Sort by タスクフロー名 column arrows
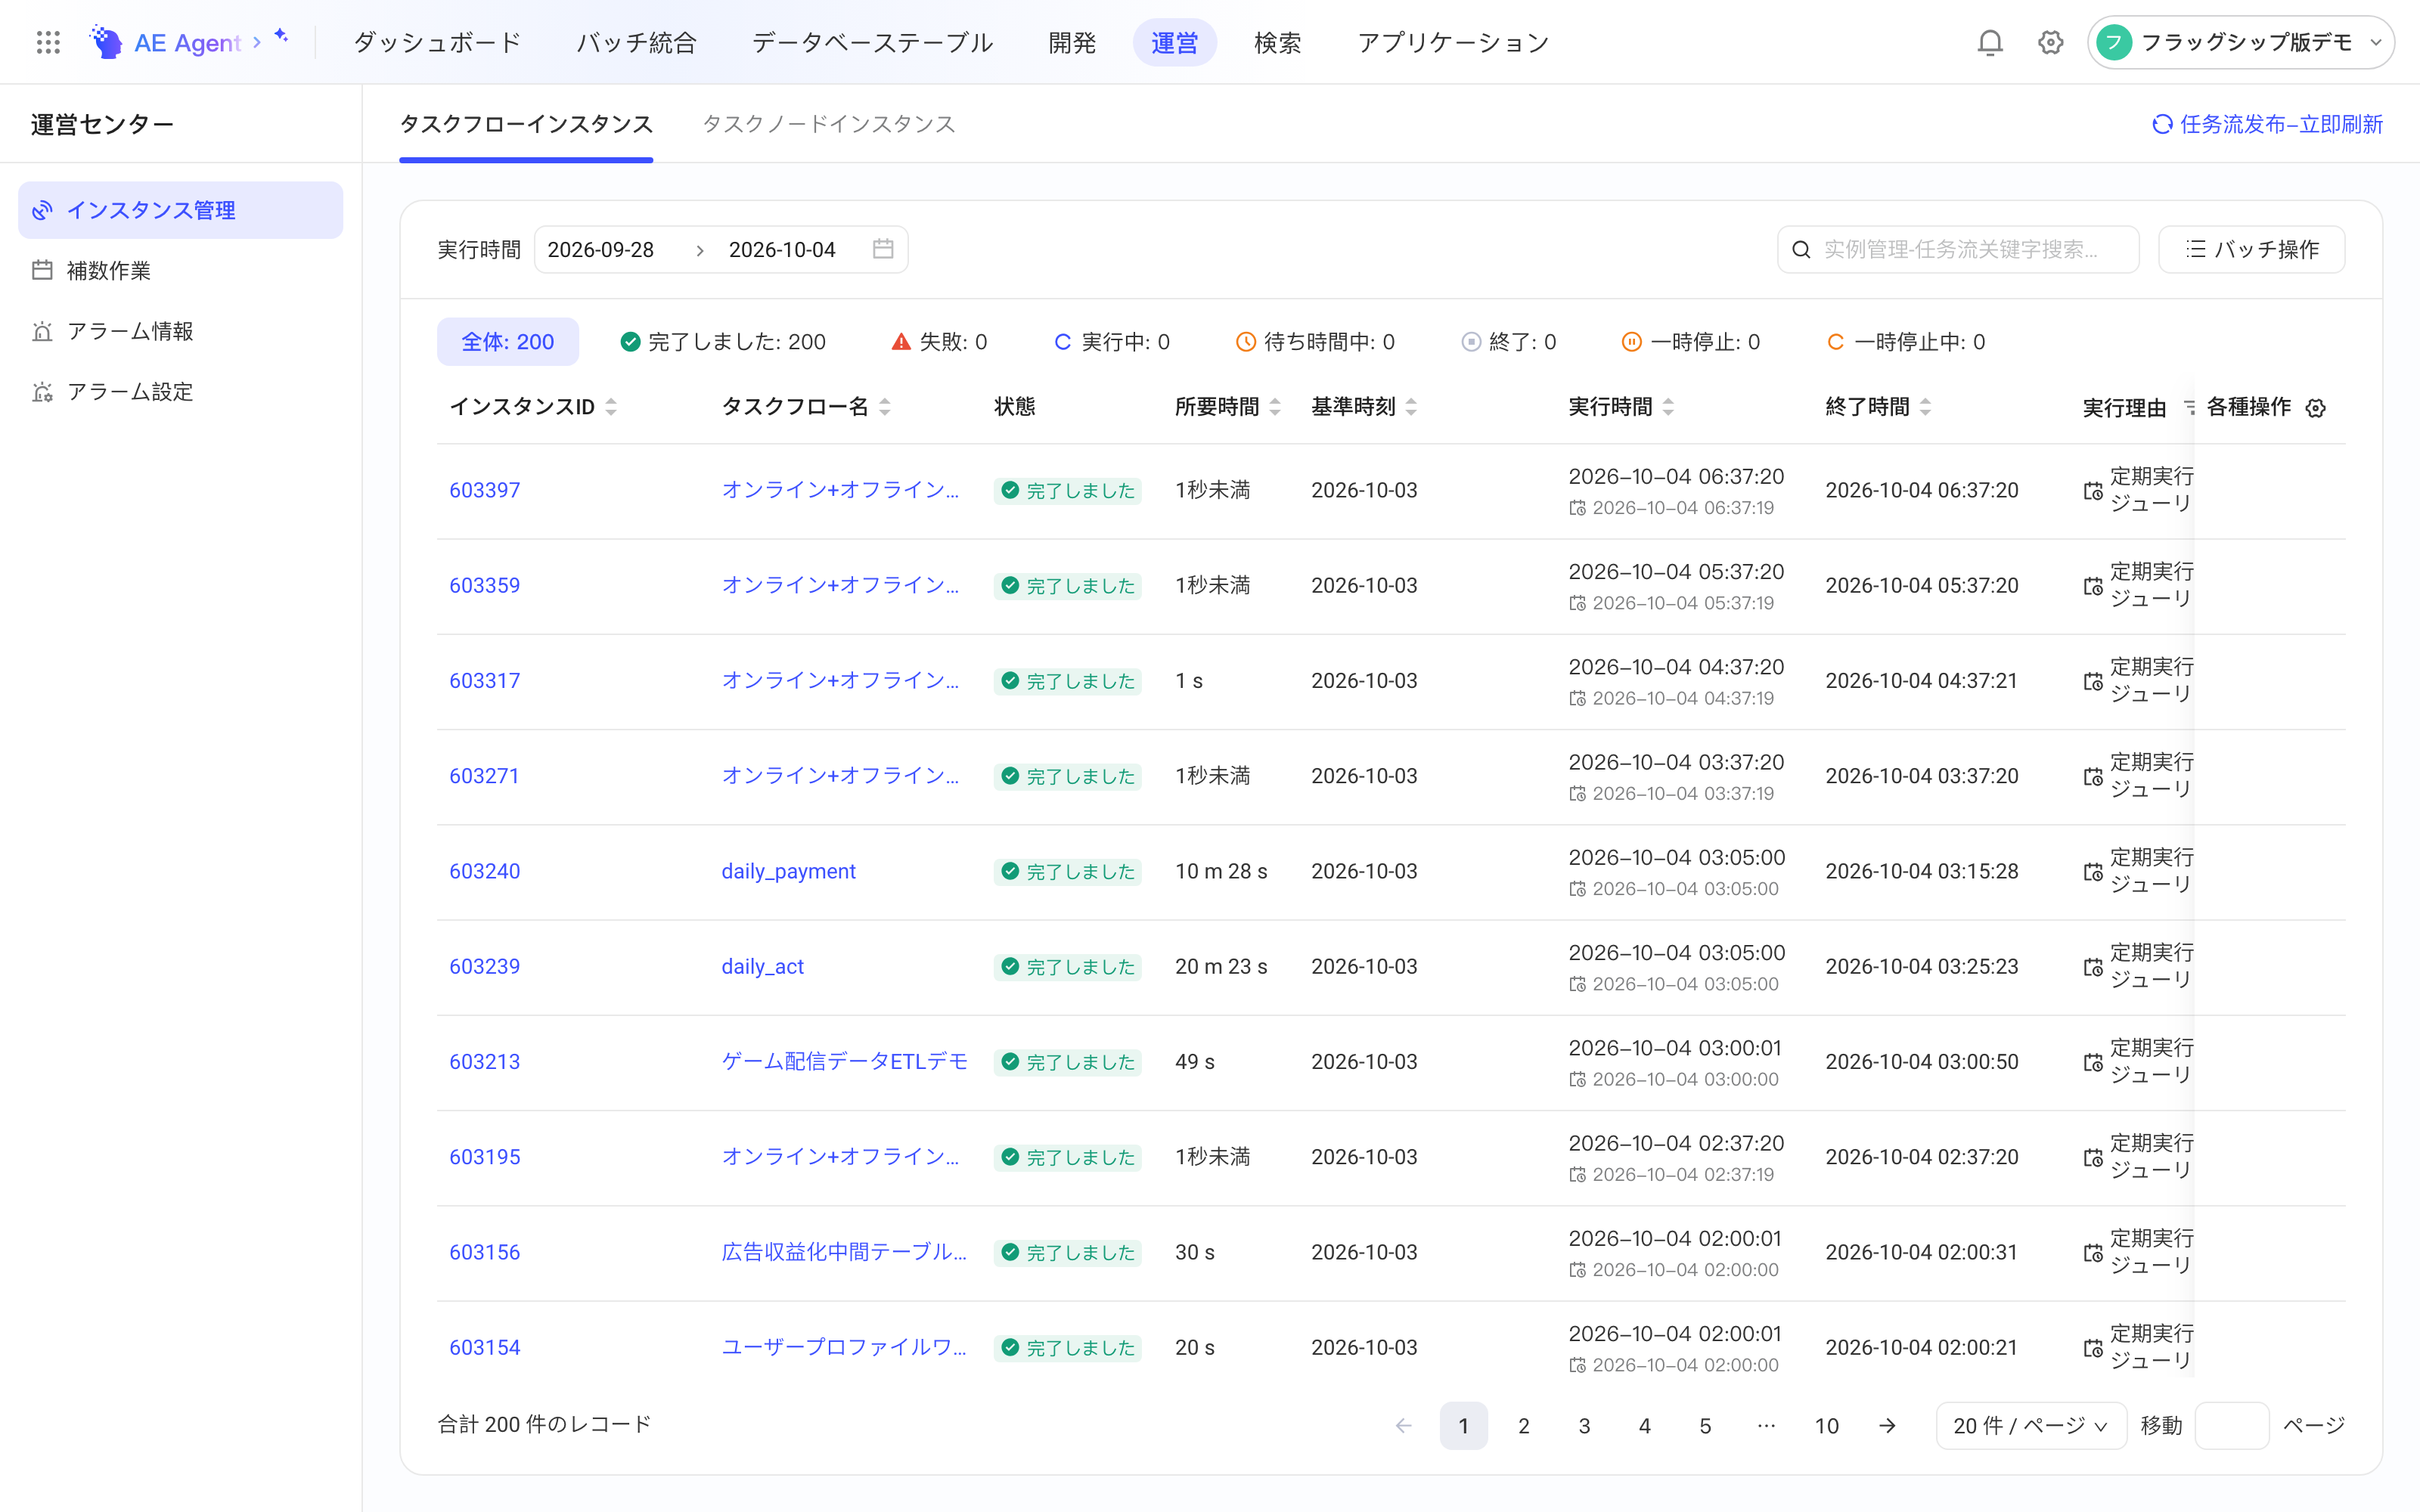The image size is (2420, 1512). point(885,407)
